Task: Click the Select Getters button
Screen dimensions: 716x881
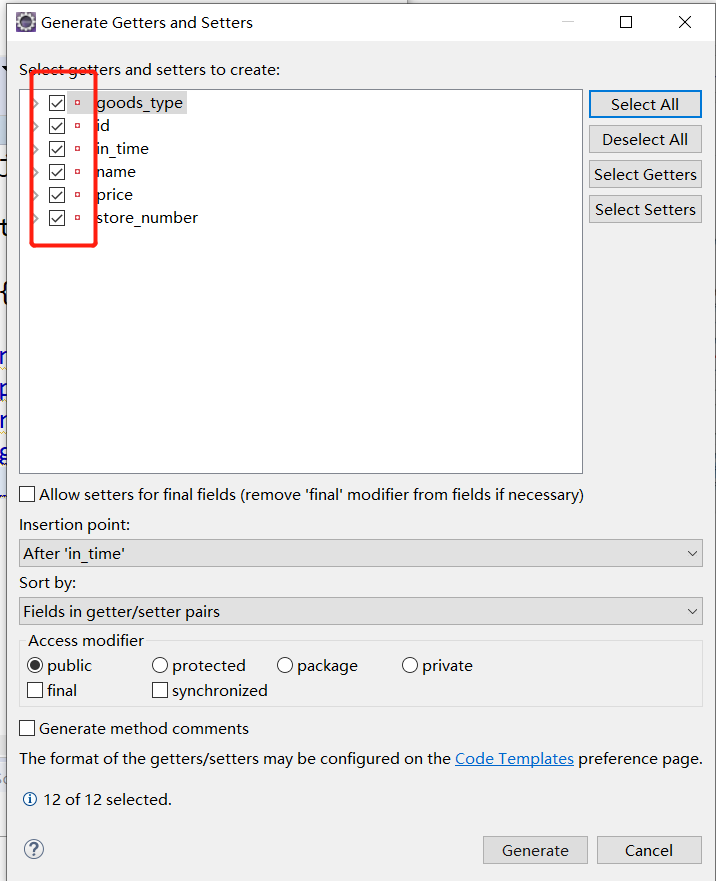Action: click(645, 175)
